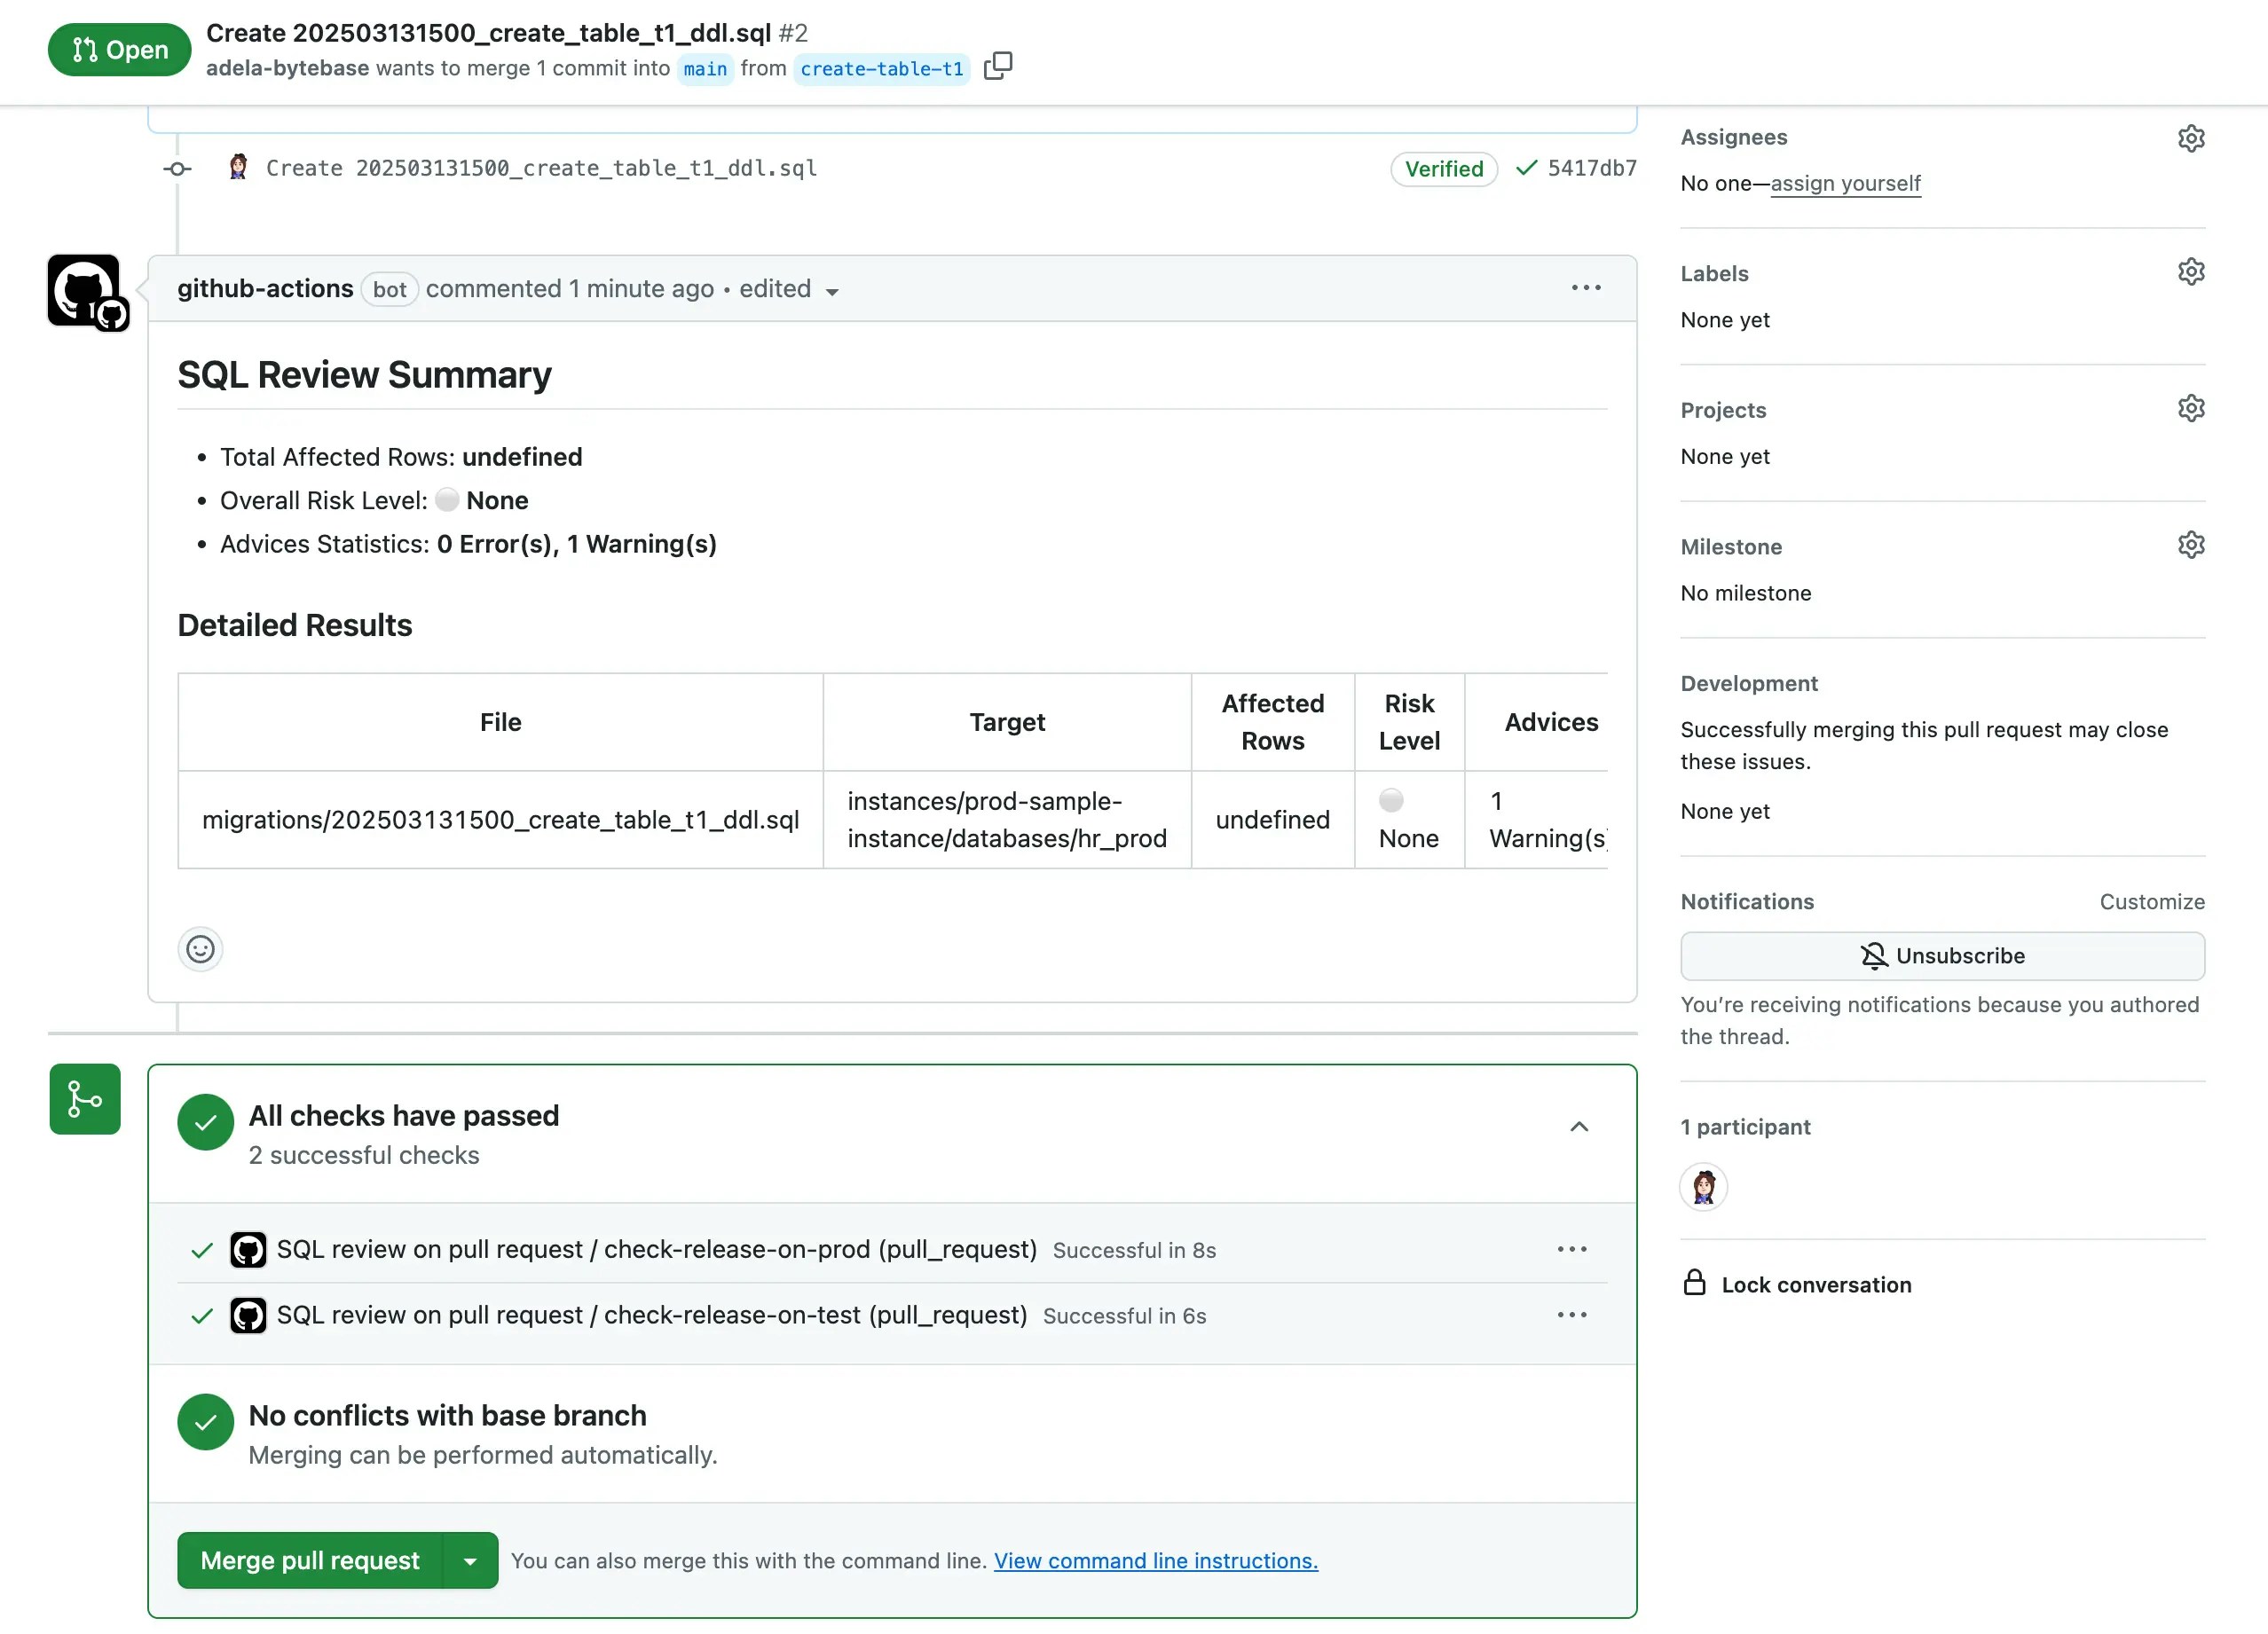Image resolution: width=2268 pixels, height=1634 pixels.
Task: Open the merge options dropdown arrow
Action: [471, 1560]
